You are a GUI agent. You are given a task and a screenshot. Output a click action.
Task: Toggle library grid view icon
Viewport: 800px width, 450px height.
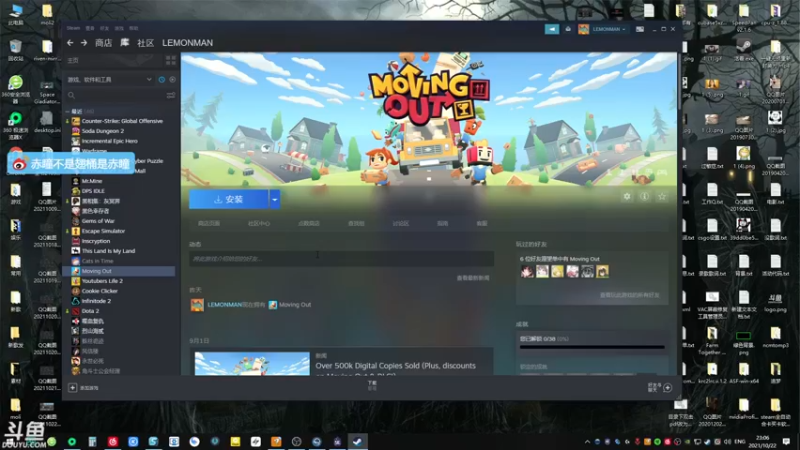pyautogui.click(x=170, y=61)
